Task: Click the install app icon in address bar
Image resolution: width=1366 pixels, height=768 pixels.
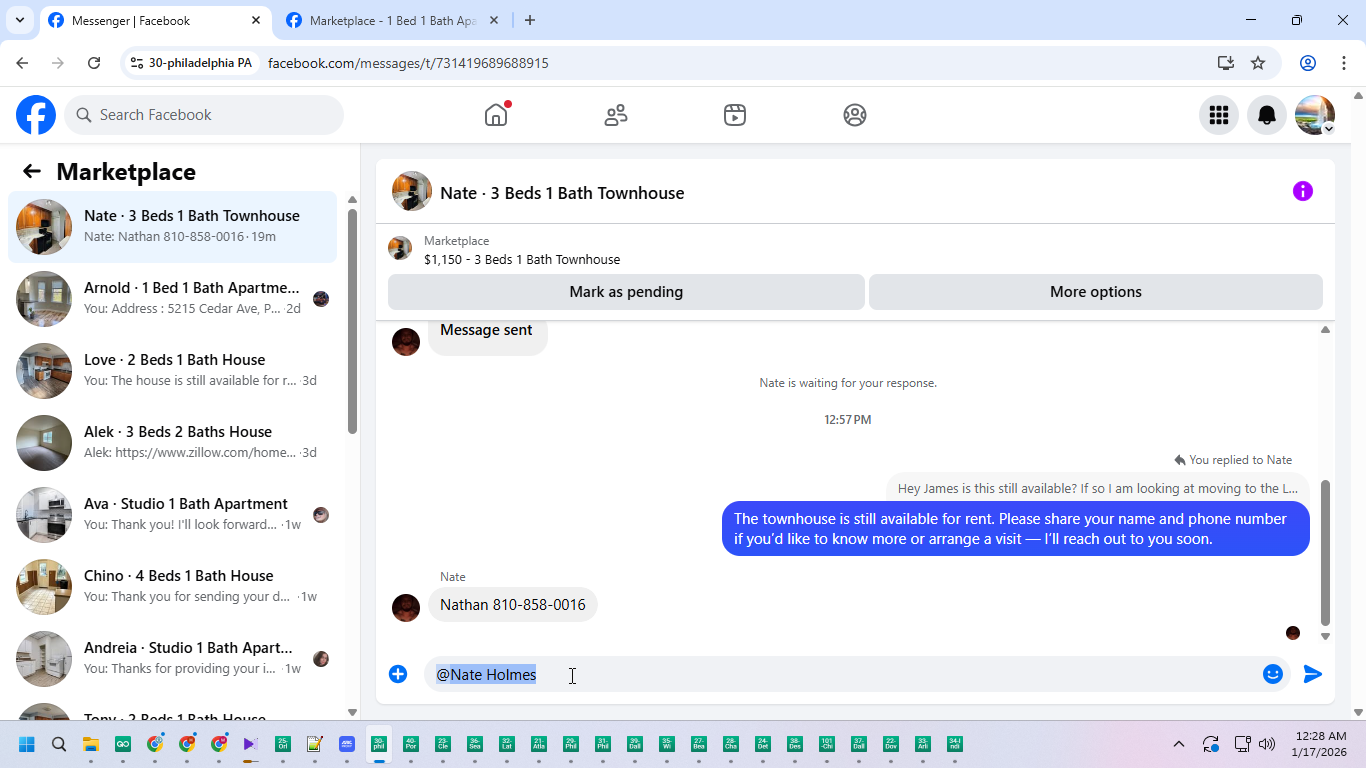Action: 1226,63
